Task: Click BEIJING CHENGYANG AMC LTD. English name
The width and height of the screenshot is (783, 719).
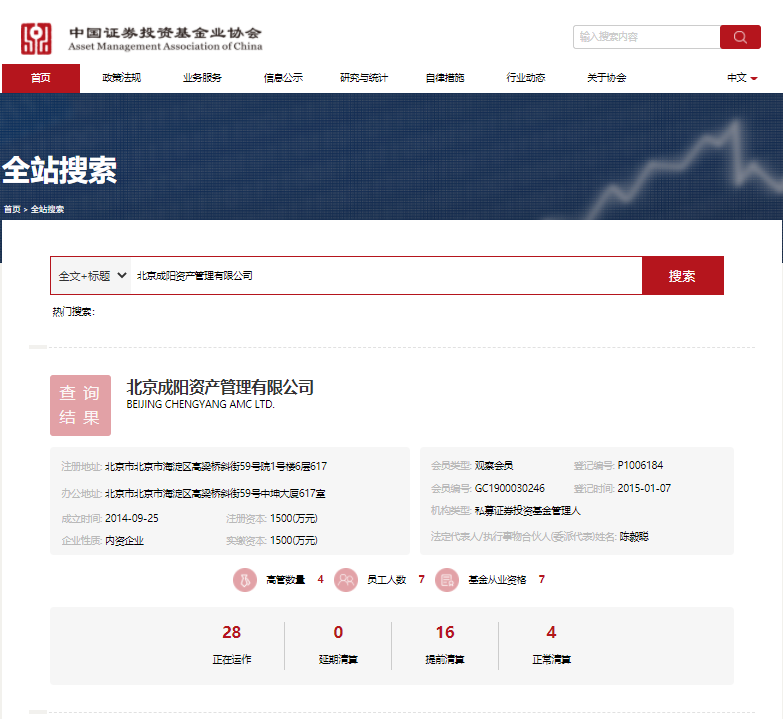Action: 201,404
